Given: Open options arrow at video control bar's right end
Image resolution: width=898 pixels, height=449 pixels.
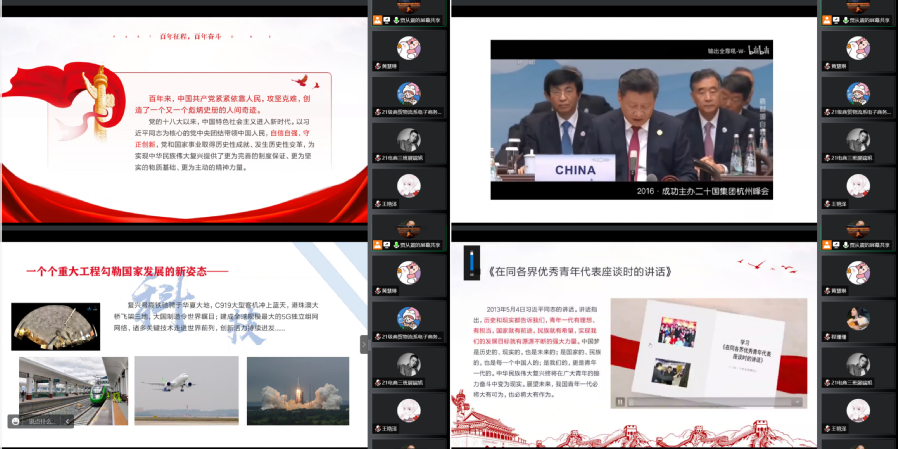Looking at the screenshot, I should coord(798,402).
